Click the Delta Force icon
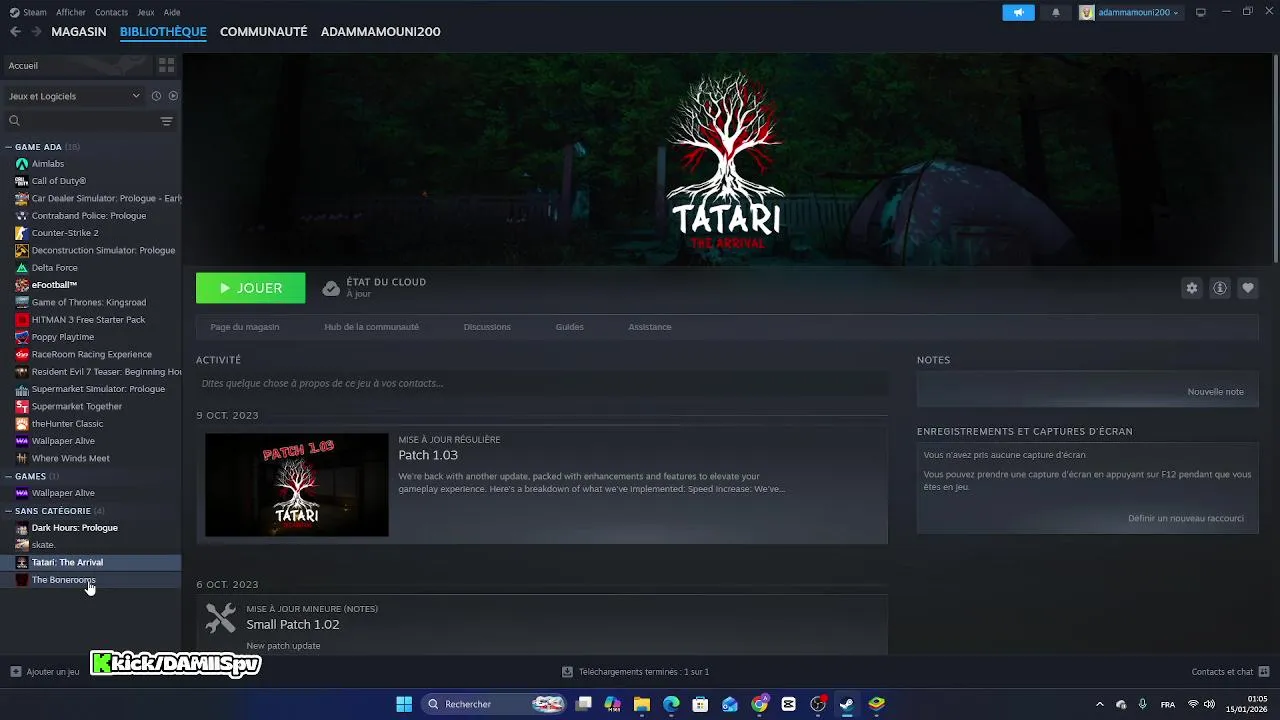 tap(22, 268)
